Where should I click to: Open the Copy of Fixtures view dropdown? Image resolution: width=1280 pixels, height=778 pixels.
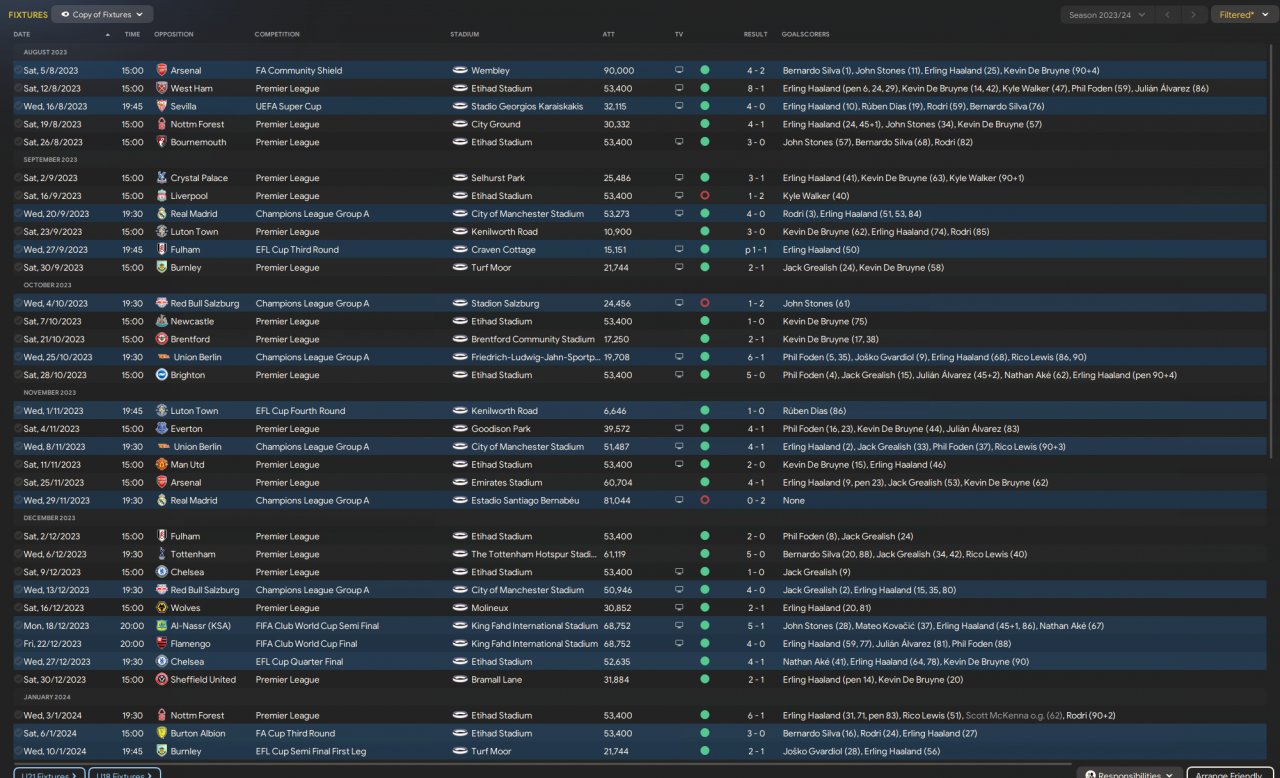(x=102, y=15)
